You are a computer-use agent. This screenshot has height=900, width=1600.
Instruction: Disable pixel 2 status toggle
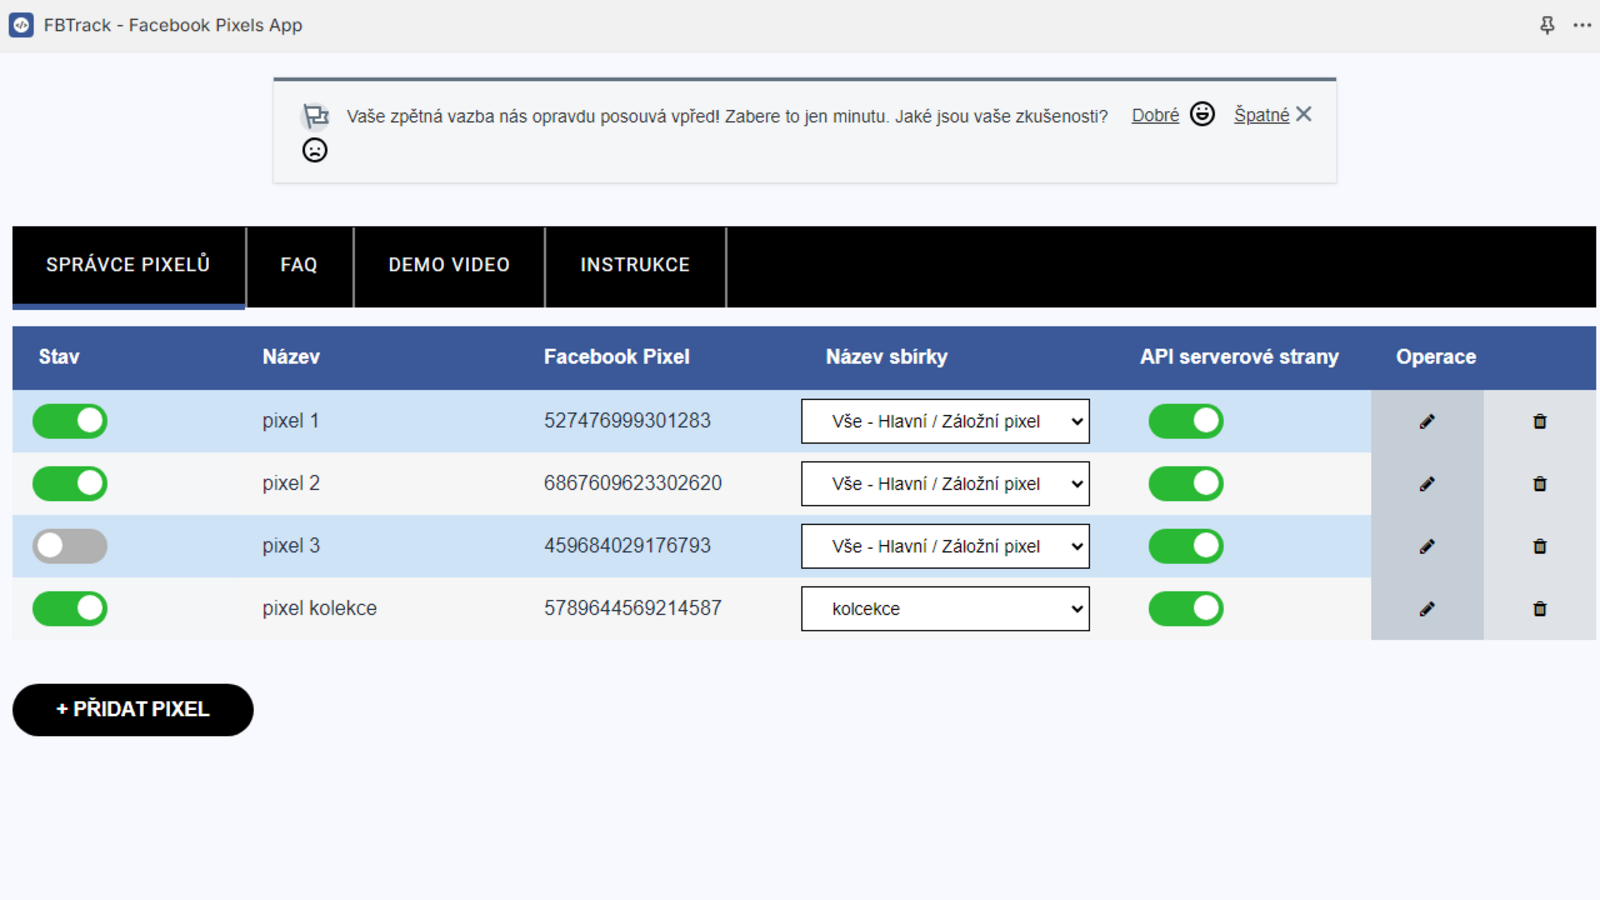(x=70, y=484)
